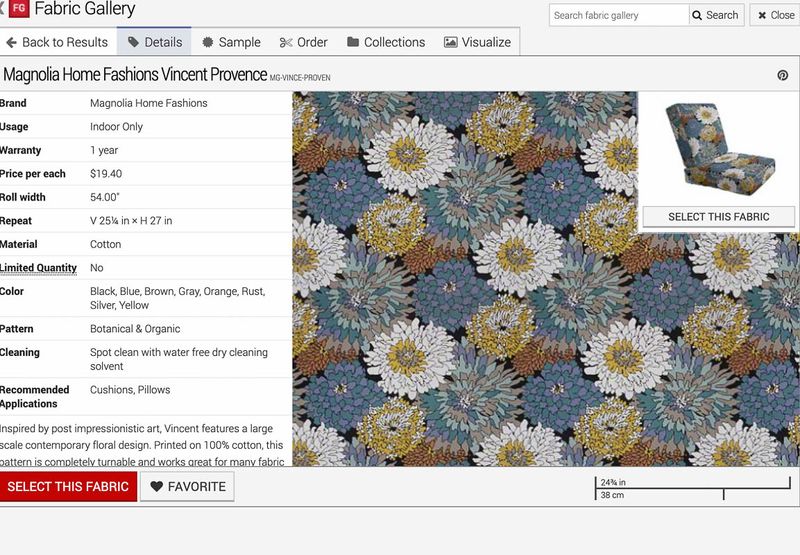Click the price value $19.40
The height and width of the screenshot is (555, 800).
pos(106,174)
